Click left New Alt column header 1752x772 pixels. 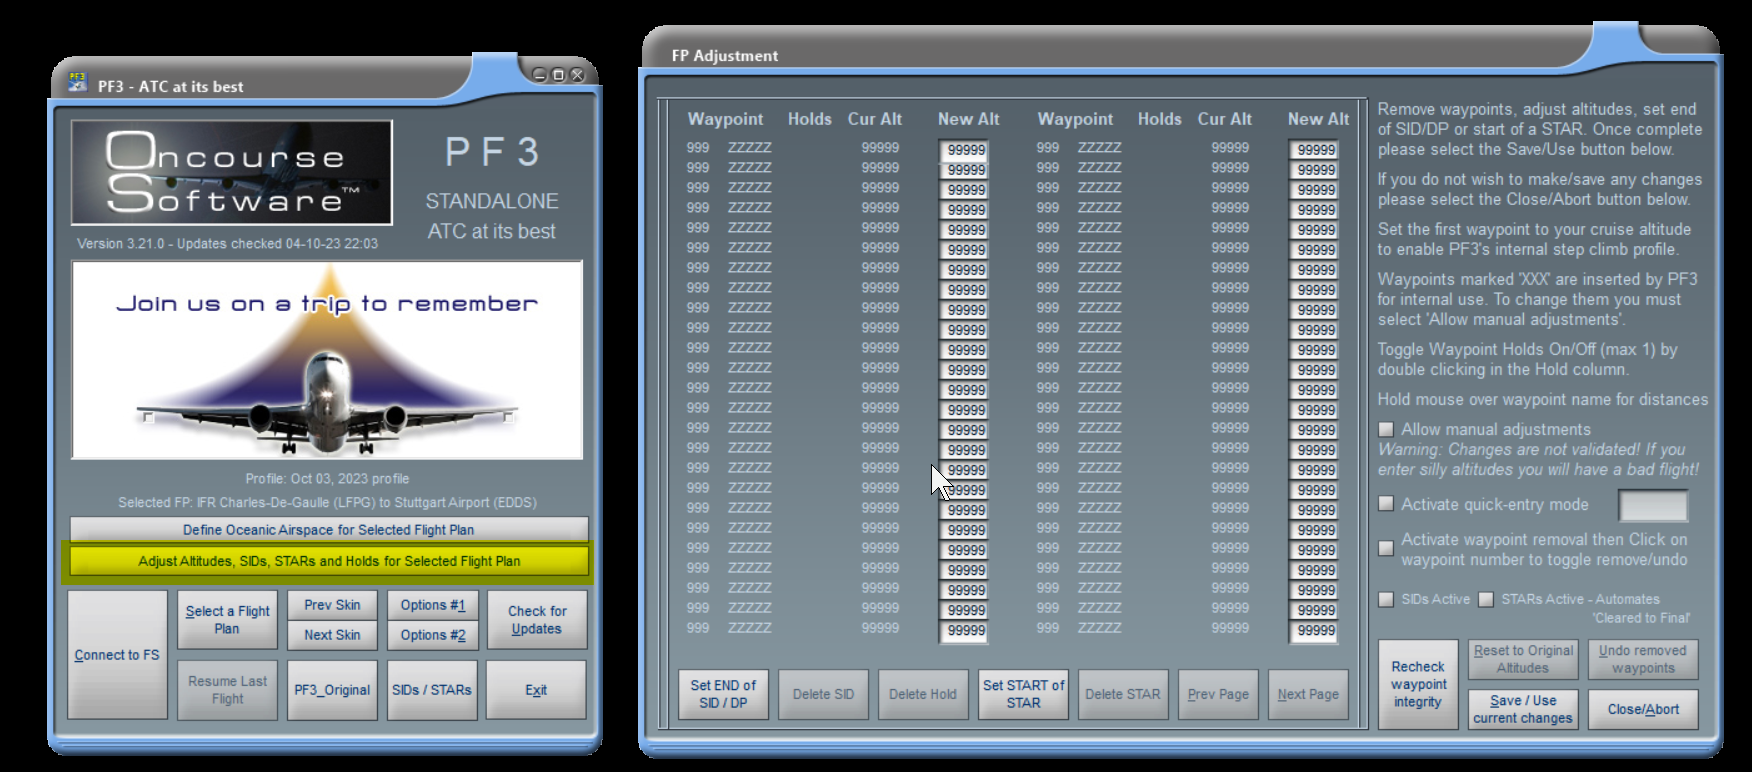point(968,119)
